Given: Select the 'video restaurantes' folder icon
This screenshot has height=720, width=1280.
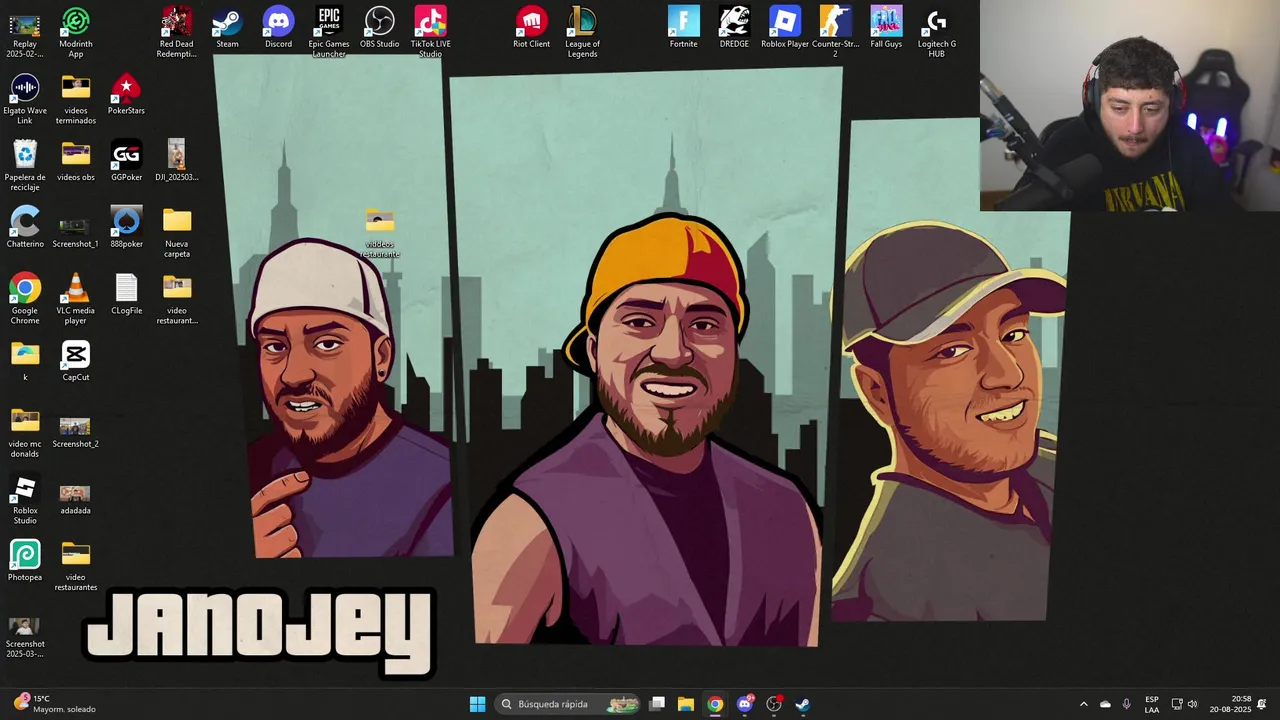Looking at the screenshot, I should [76, 566].
